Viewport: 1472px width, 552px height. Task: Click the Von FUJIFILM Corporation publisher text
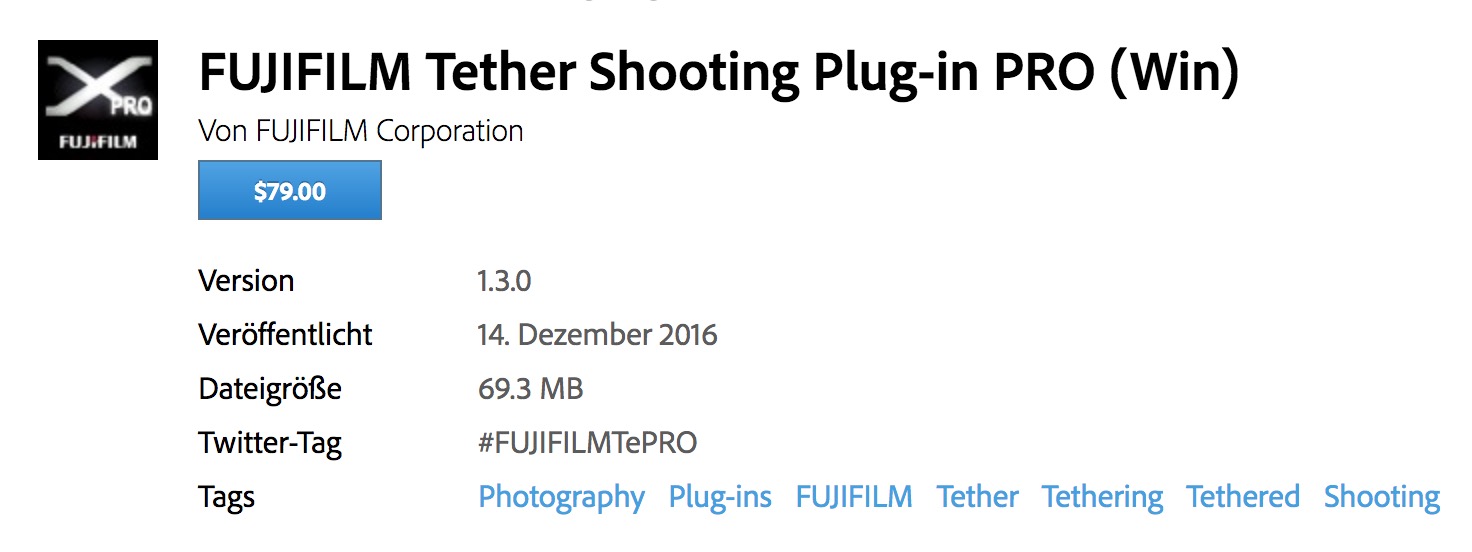coord(361,131)
